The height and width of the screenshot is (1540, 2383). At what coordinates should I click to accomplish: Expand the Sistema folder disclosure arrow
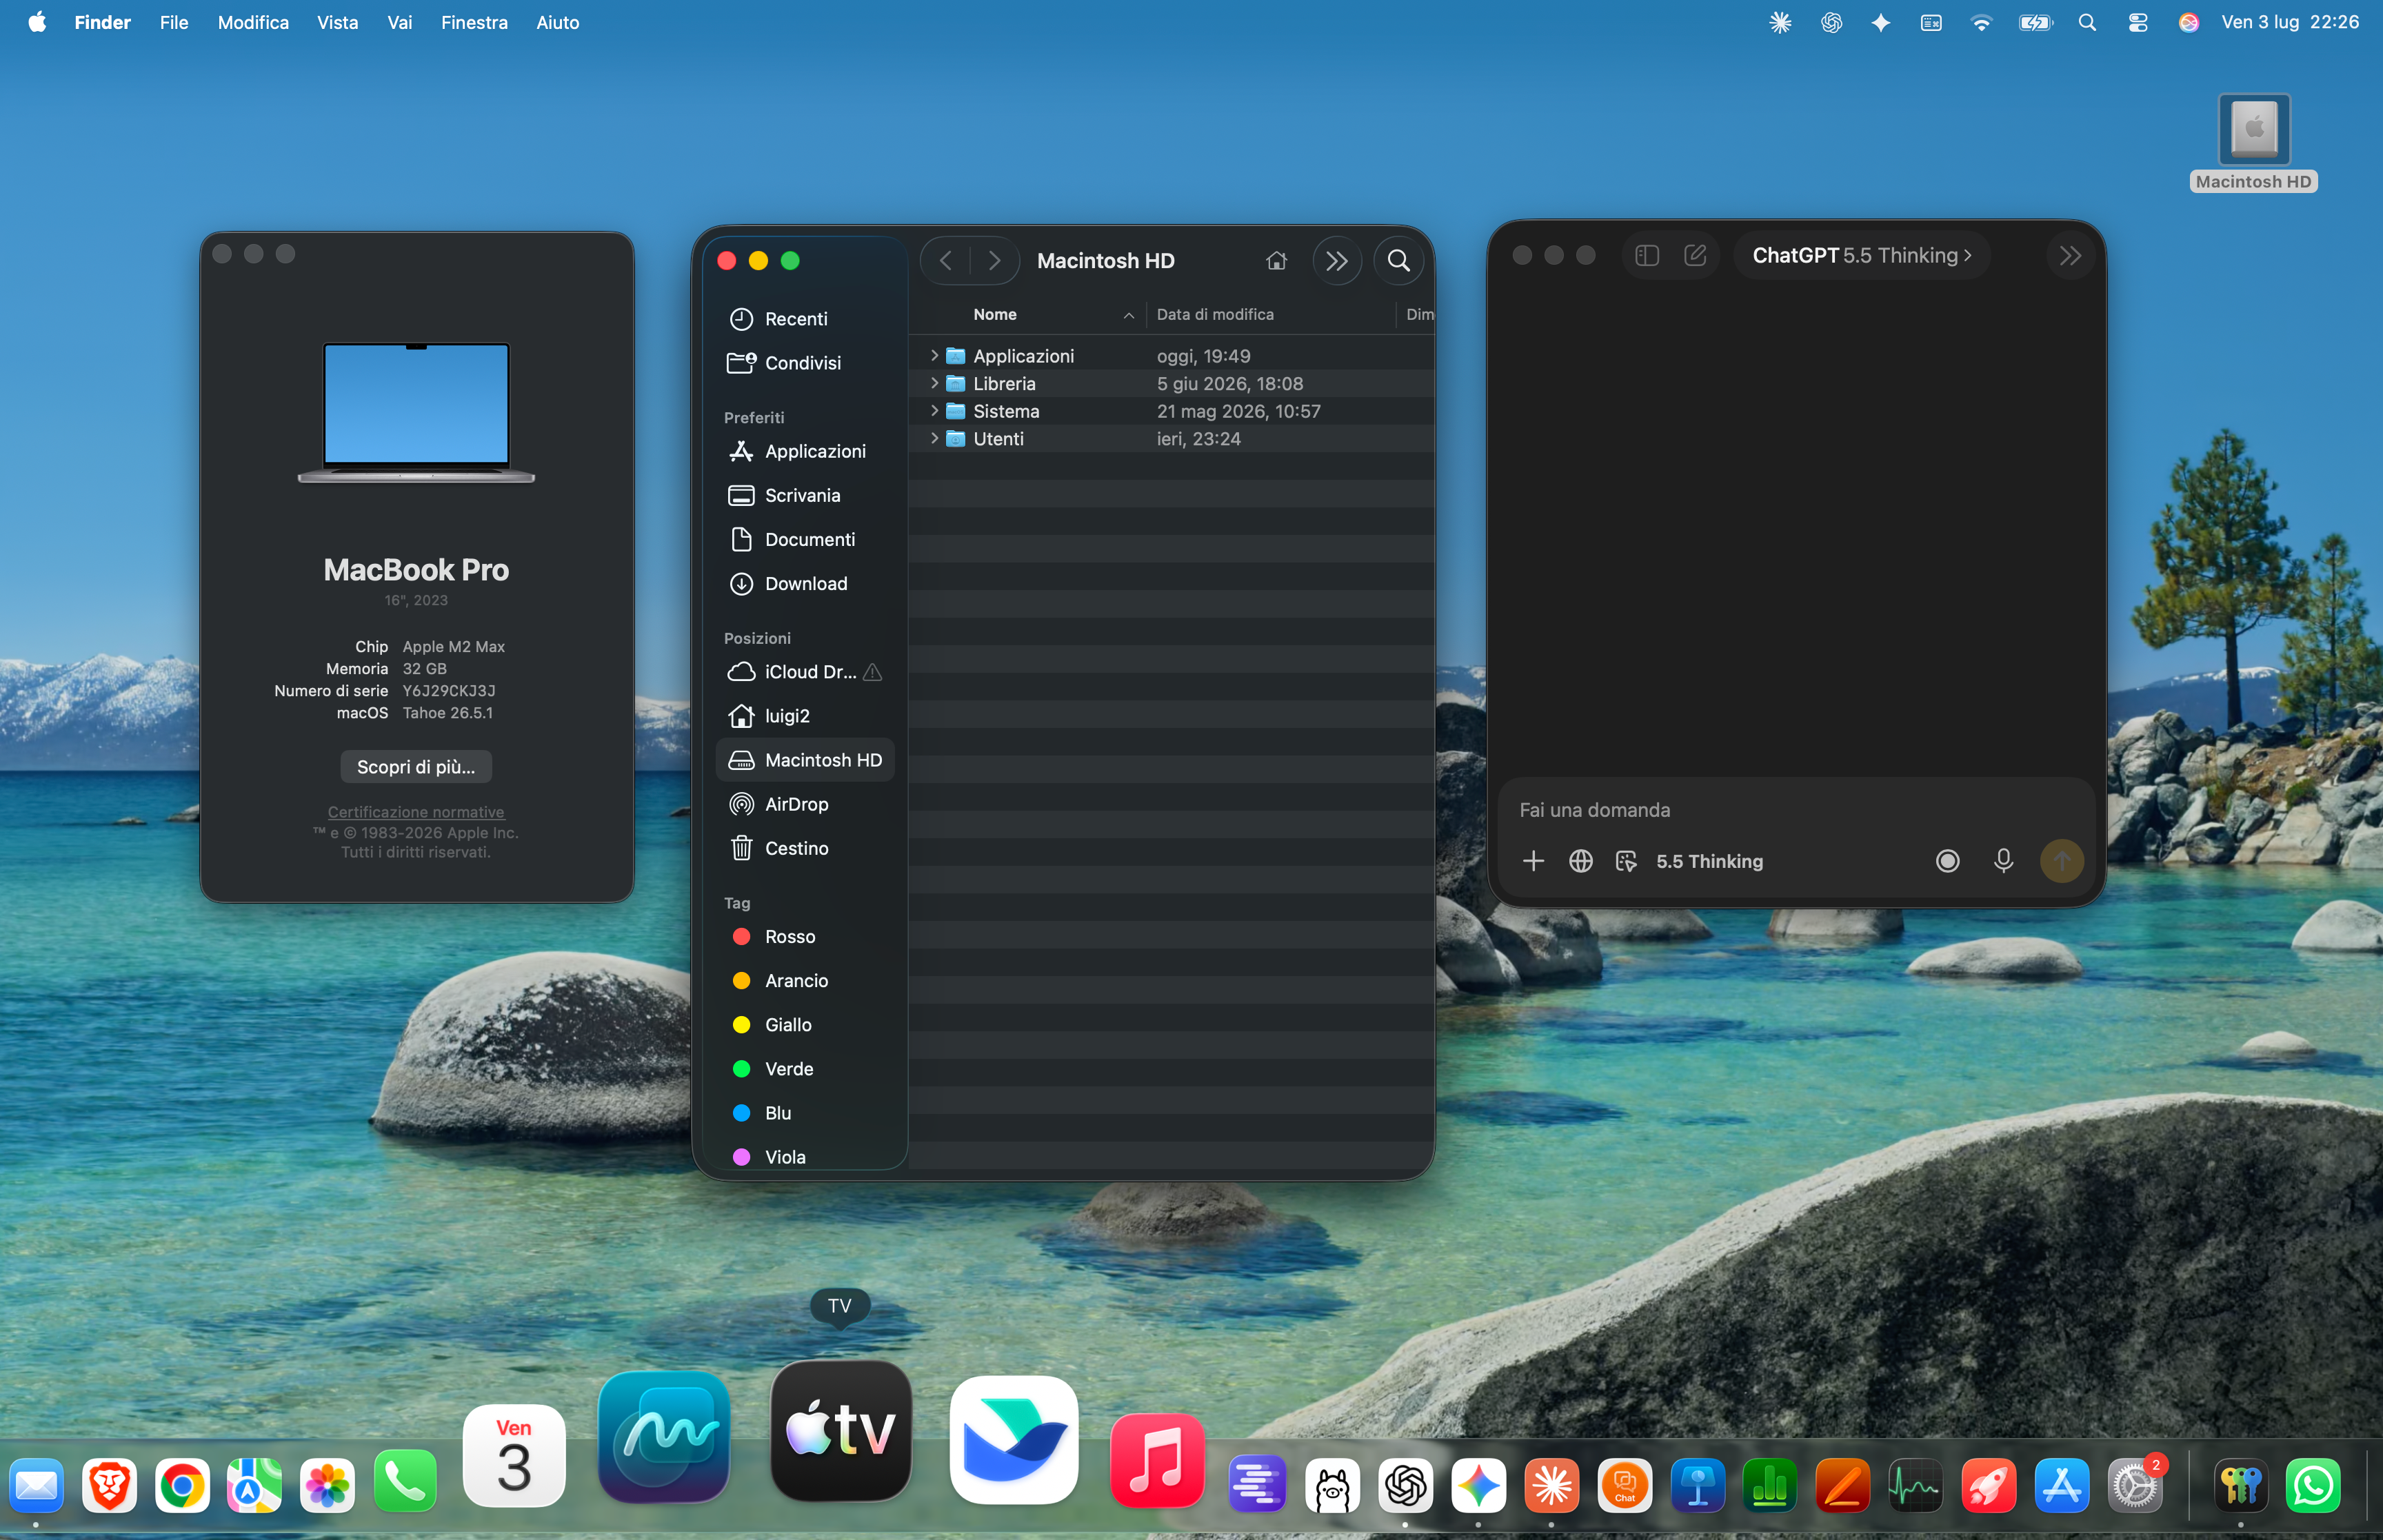tap(934, 411)
